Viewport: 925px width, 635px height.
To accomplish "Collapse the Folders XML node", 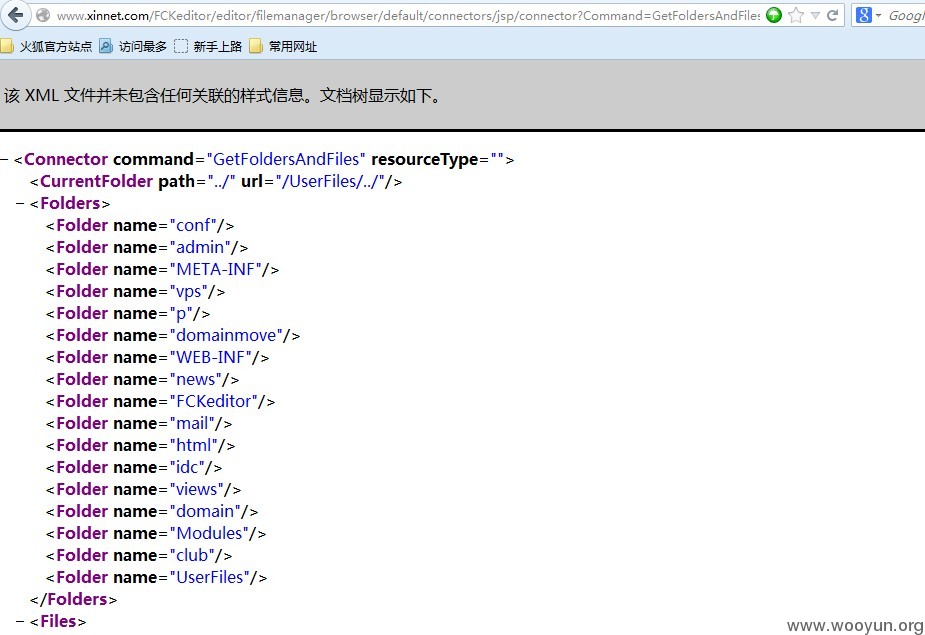I will (x=21, y=204).
